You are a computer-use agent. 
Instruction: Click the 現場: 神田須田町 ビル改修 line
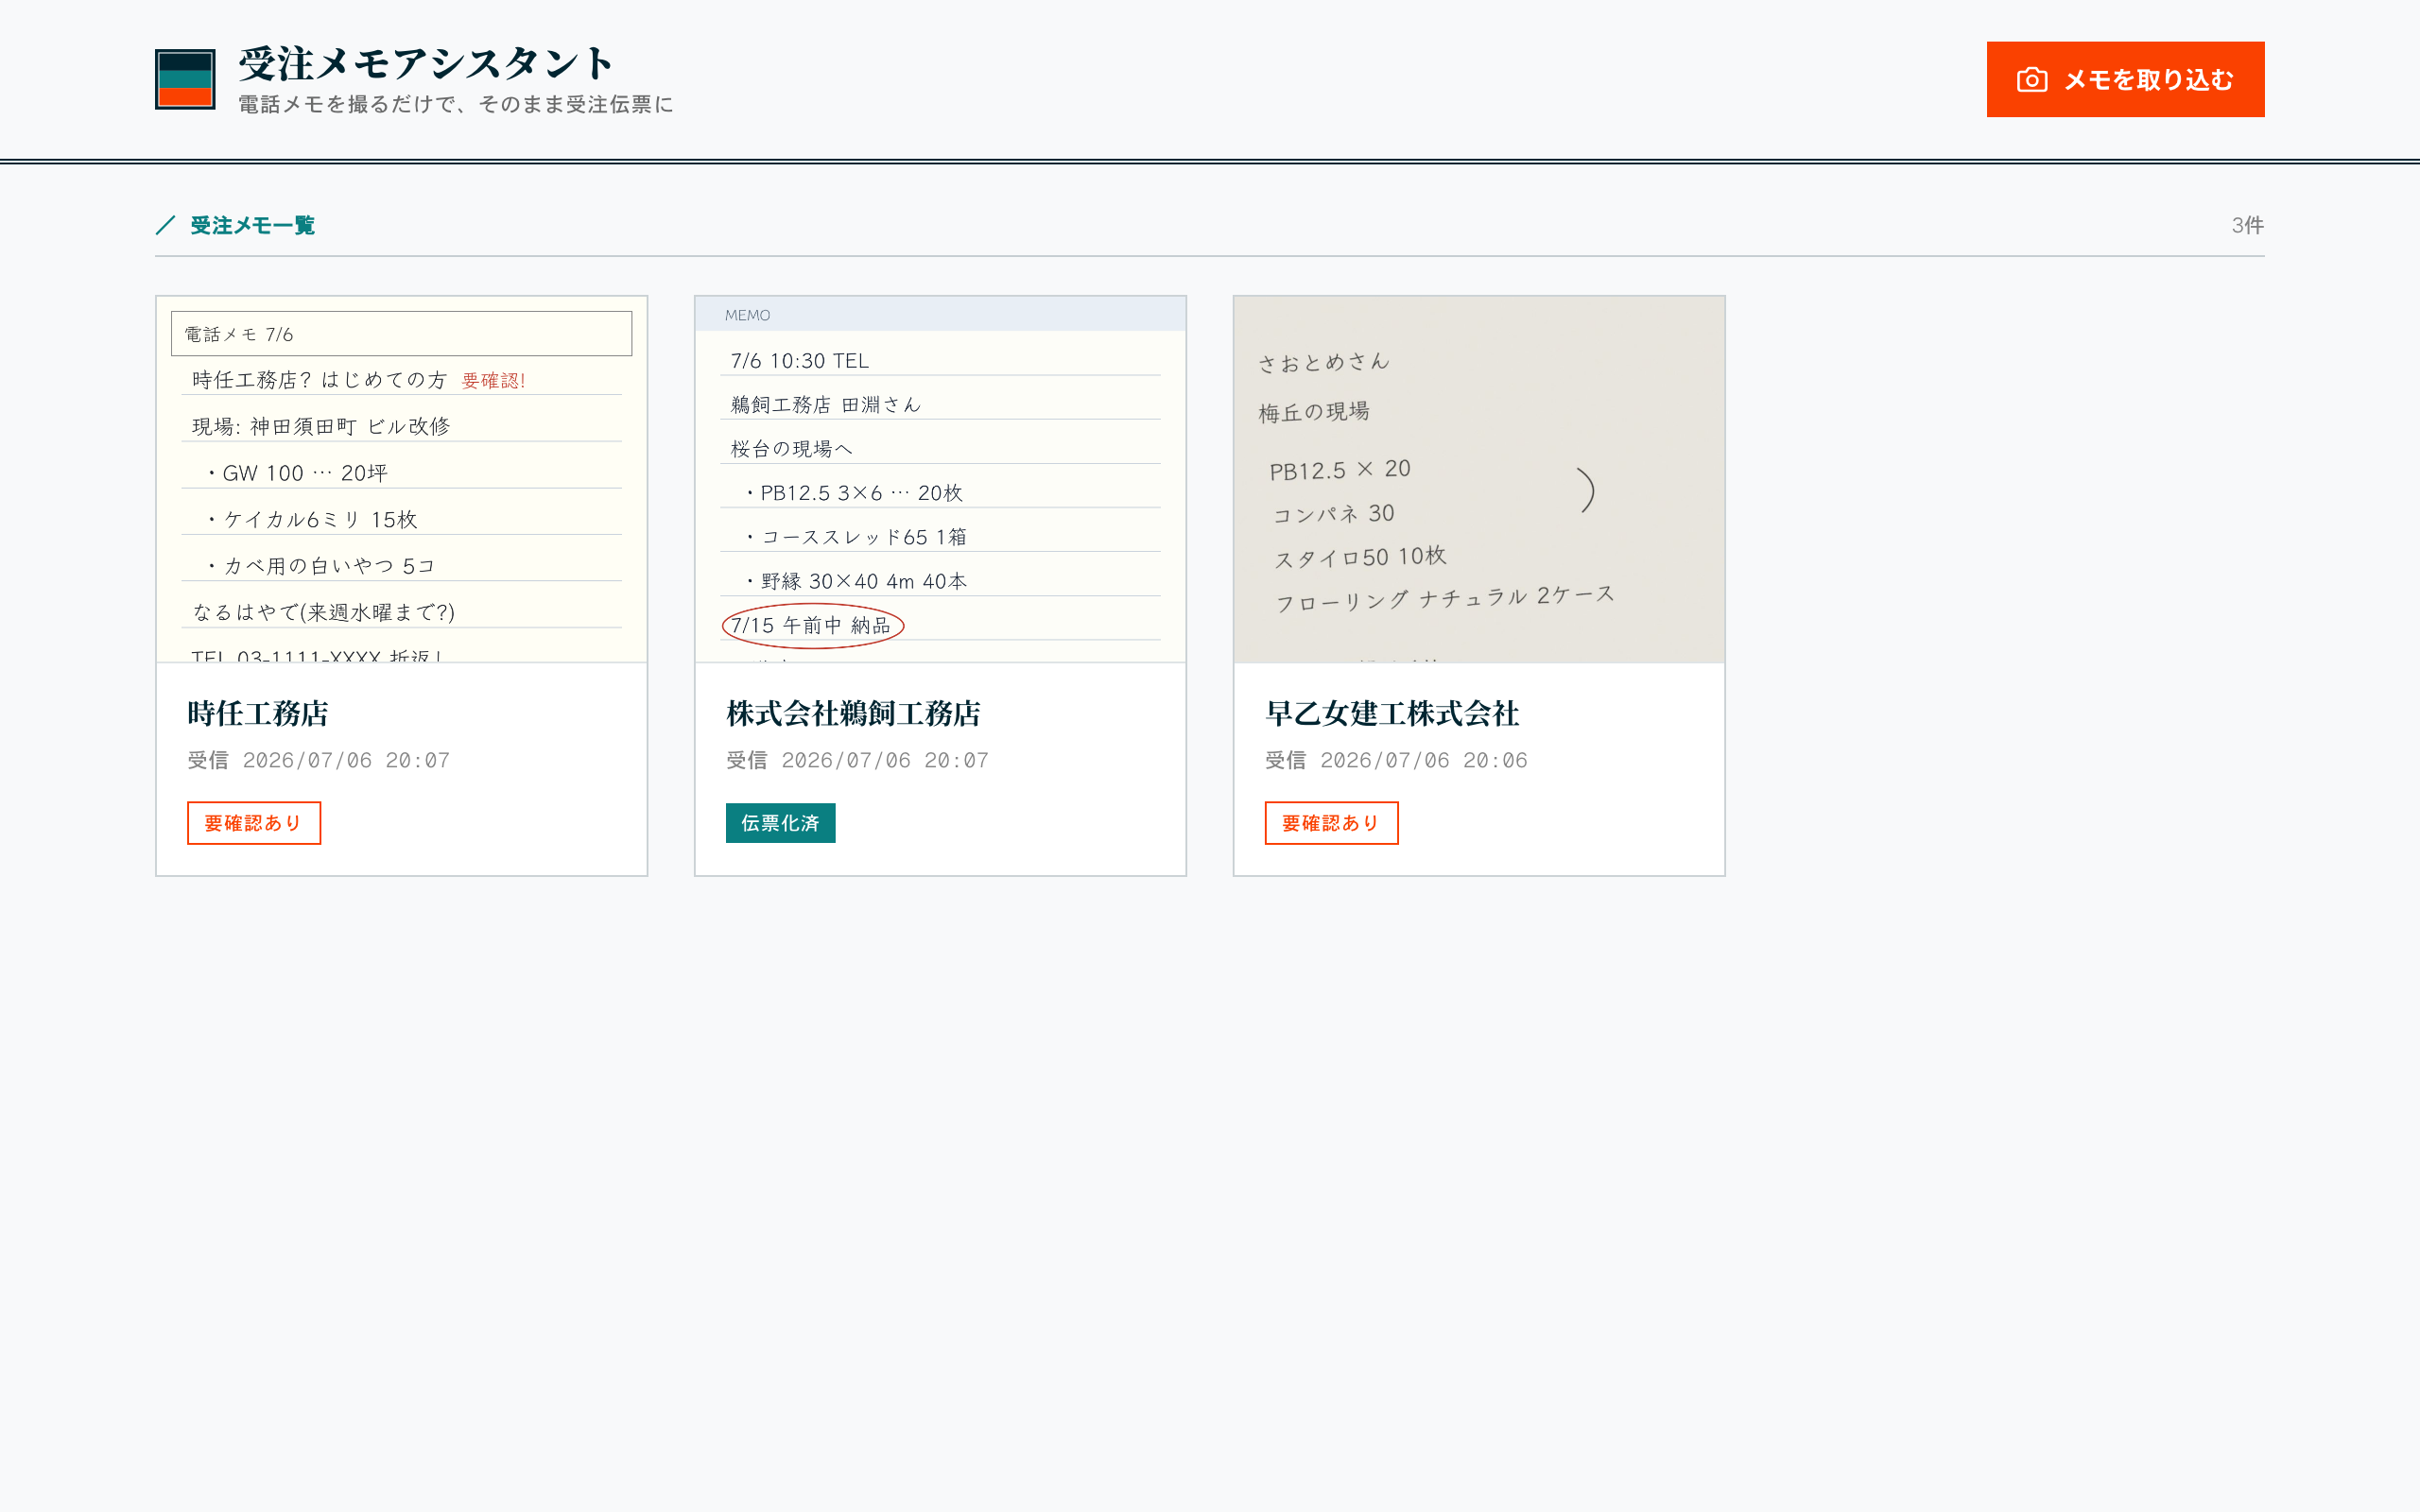pyautogui.click(x=321, y=427)
